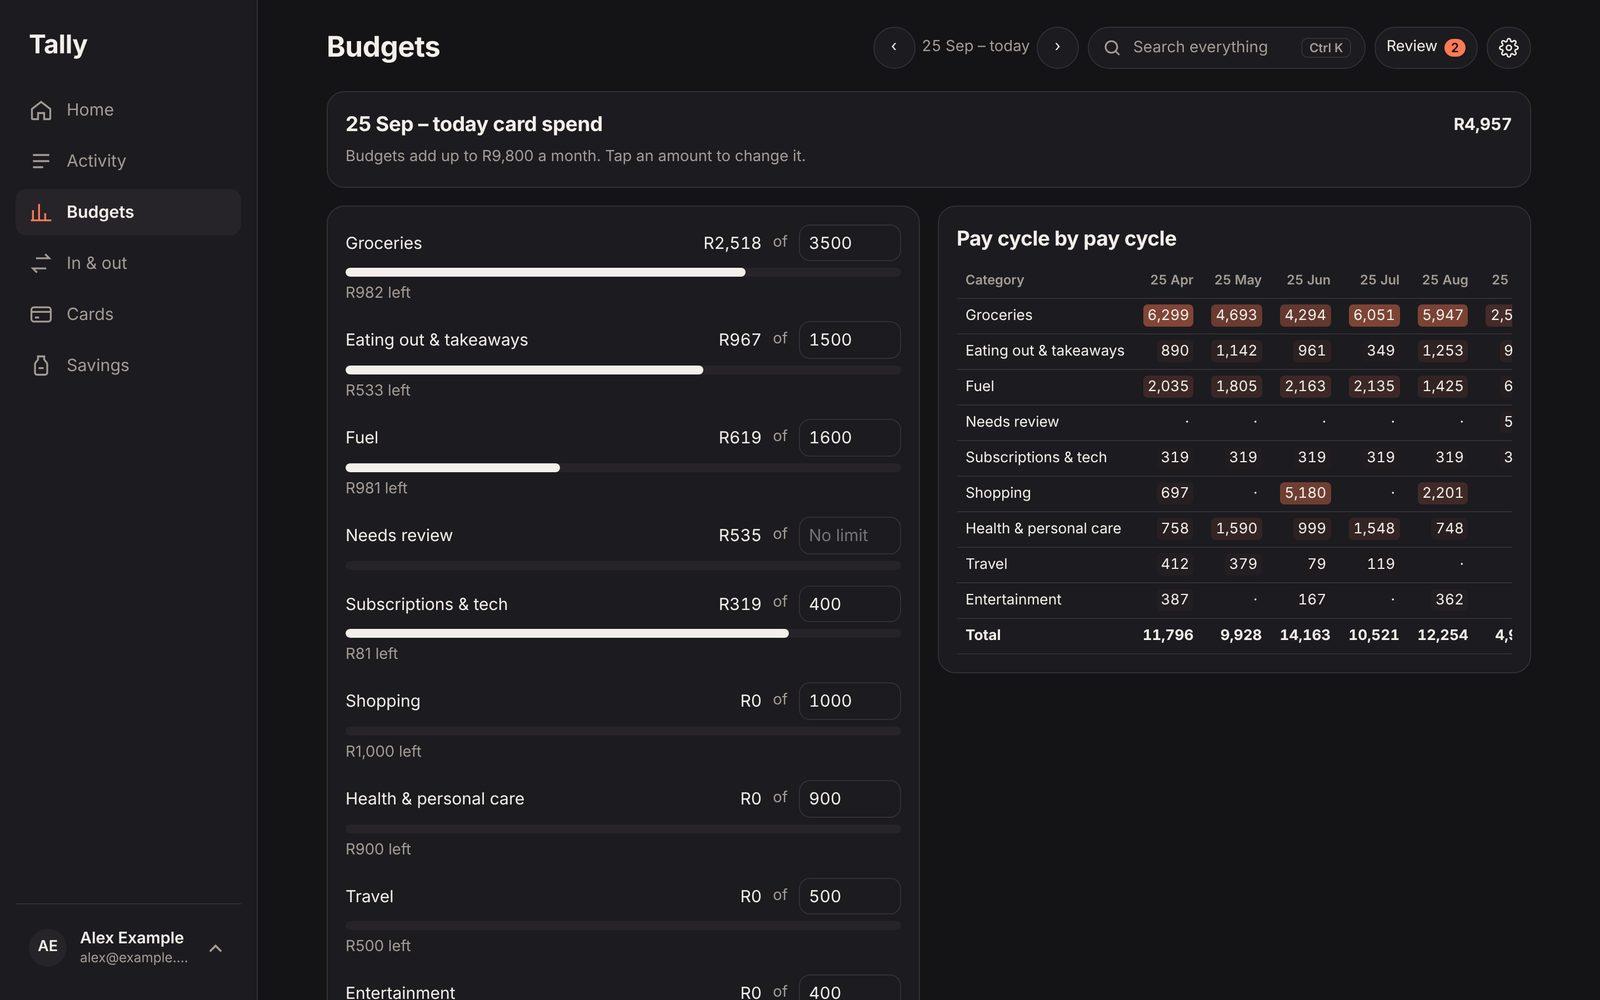Click the 25 Jun column header

click(1308, 280)
